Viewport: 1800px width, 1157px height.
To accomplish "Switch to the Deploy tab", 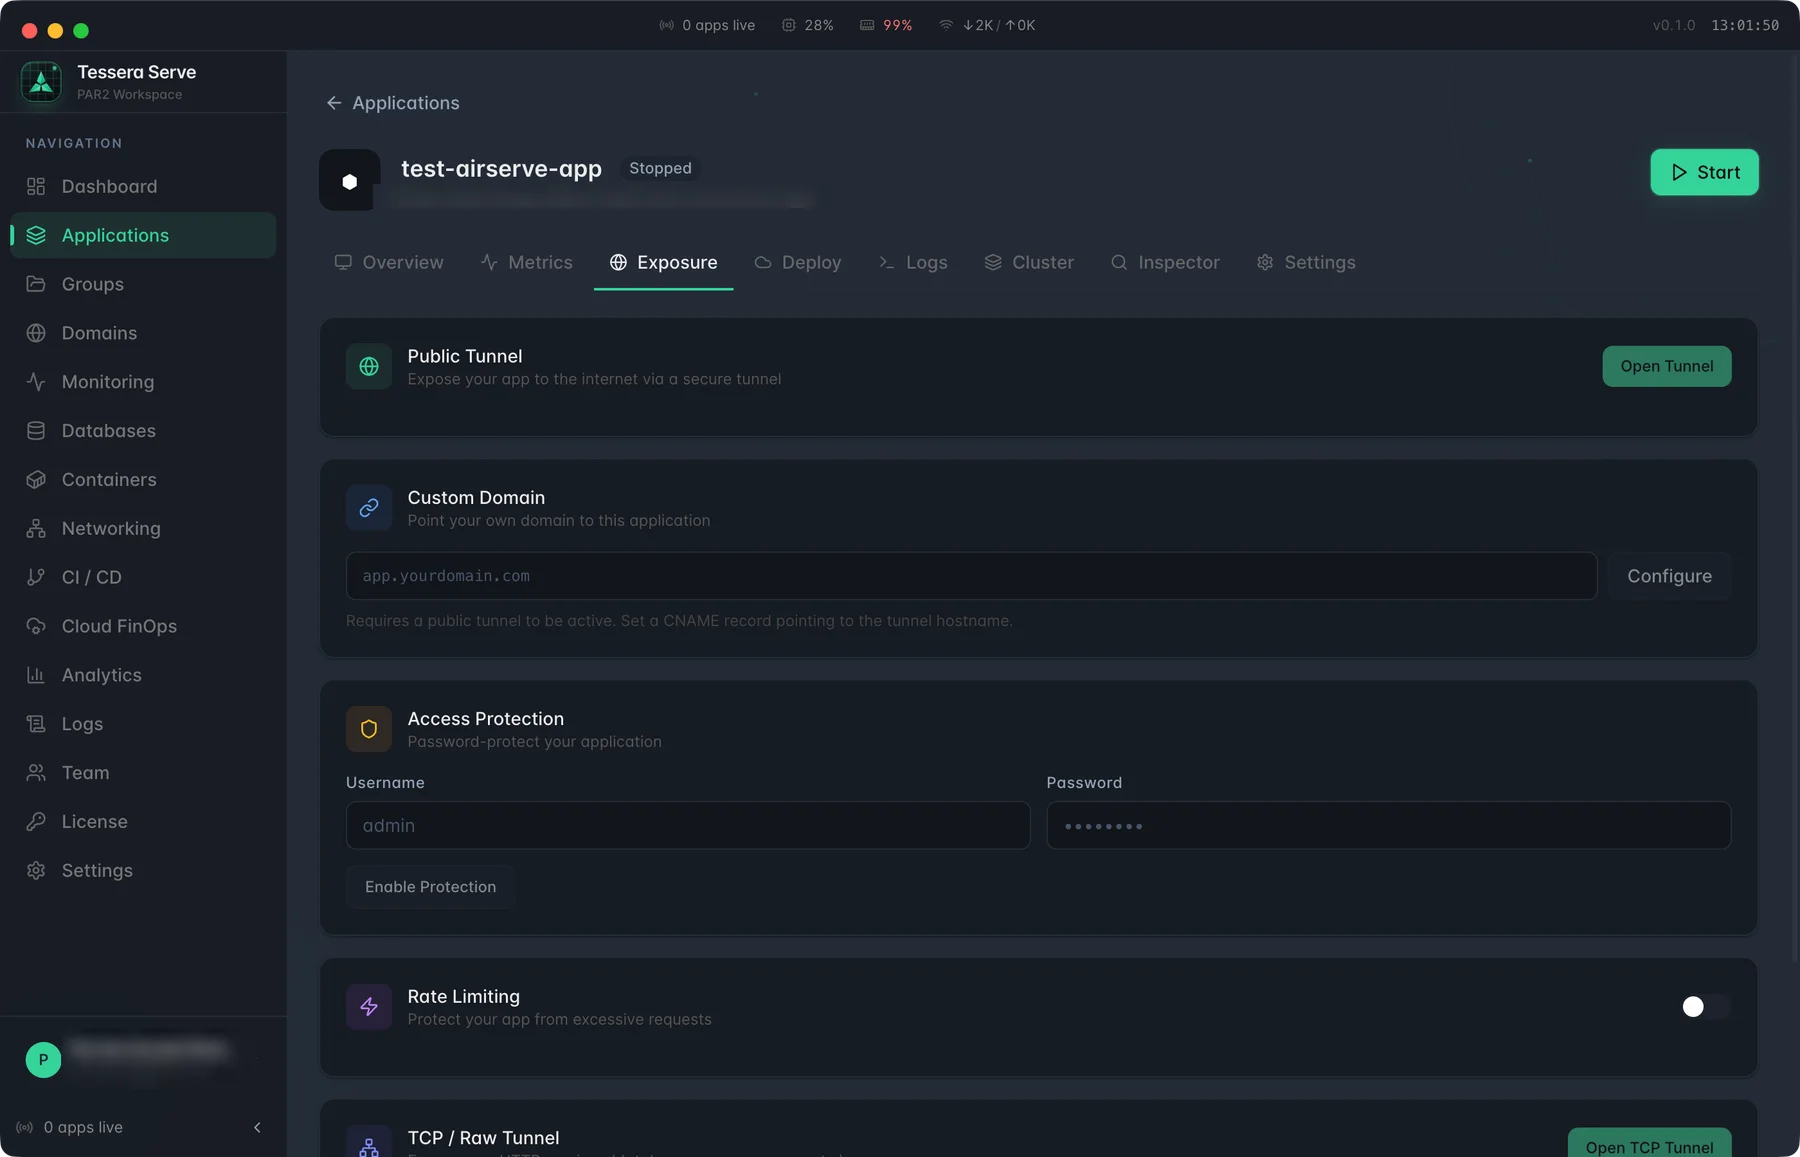I will pyautogui.click(x=798, y=263).
